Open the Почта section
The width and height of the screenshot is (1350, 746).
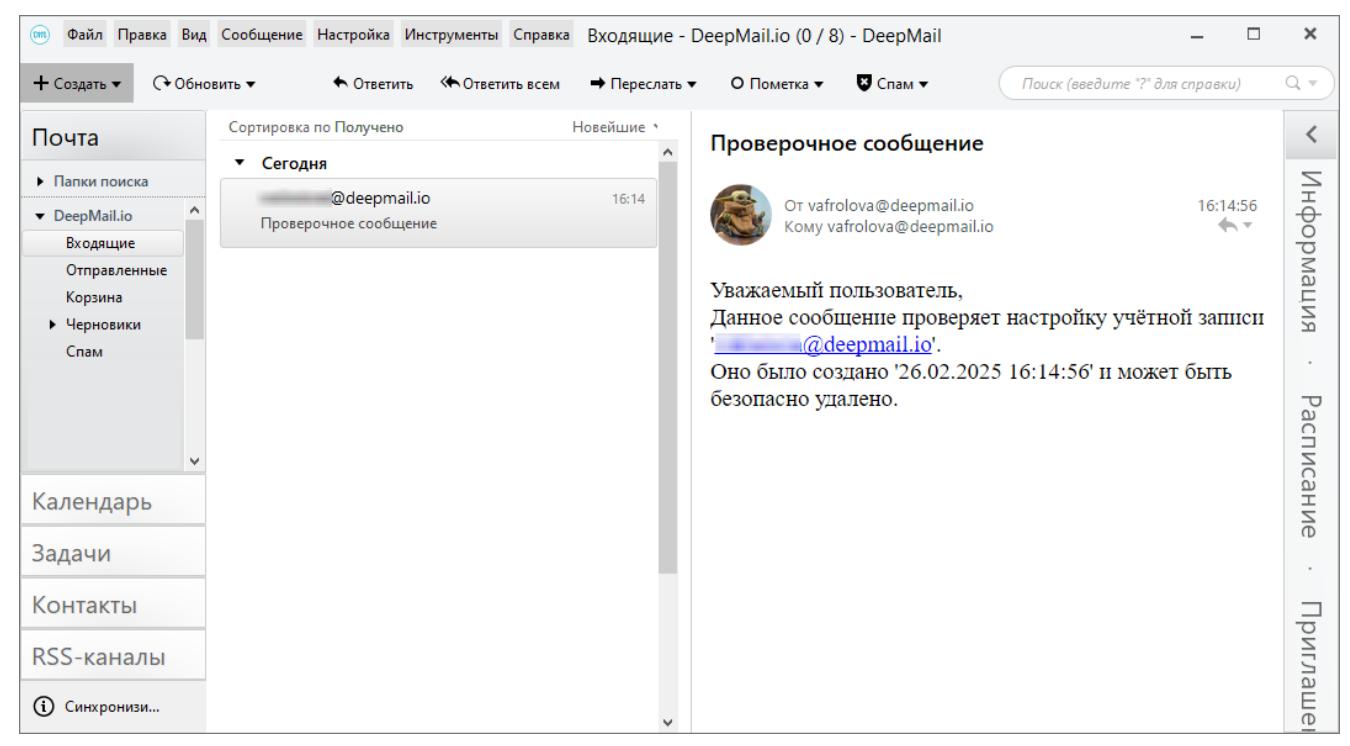click(113, 138)
